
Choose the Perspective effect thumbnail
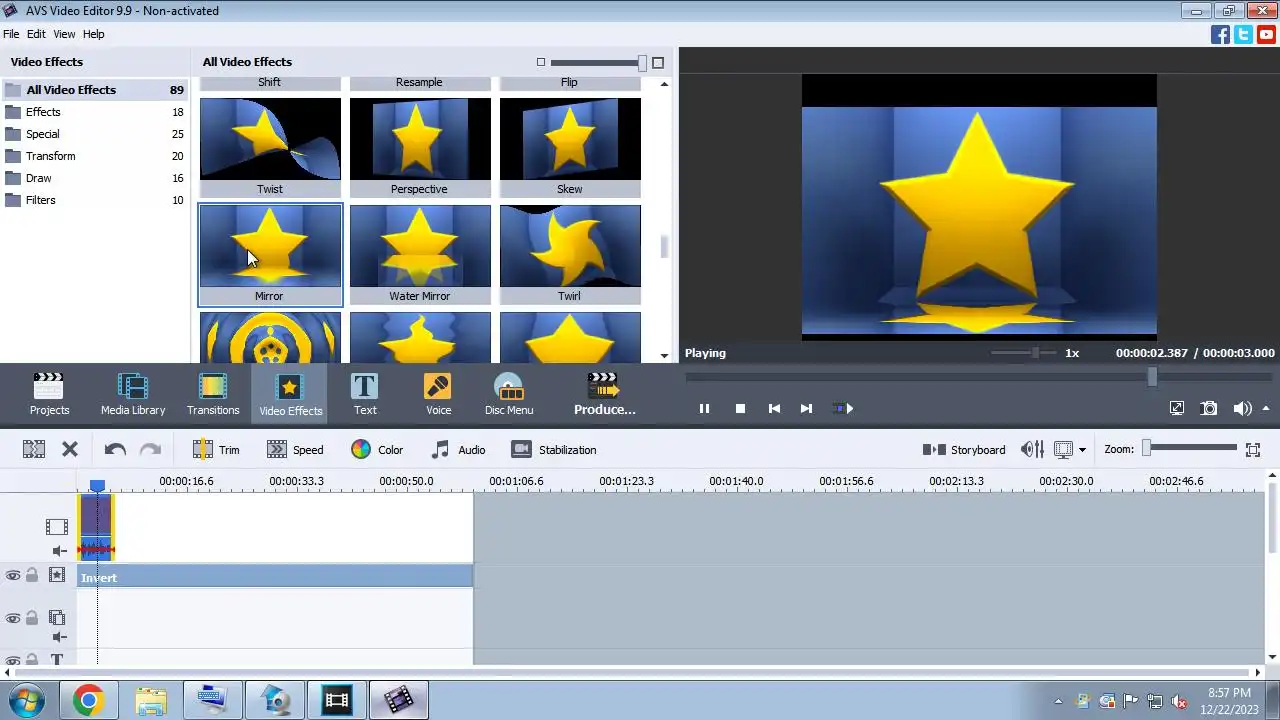[420, 147]
